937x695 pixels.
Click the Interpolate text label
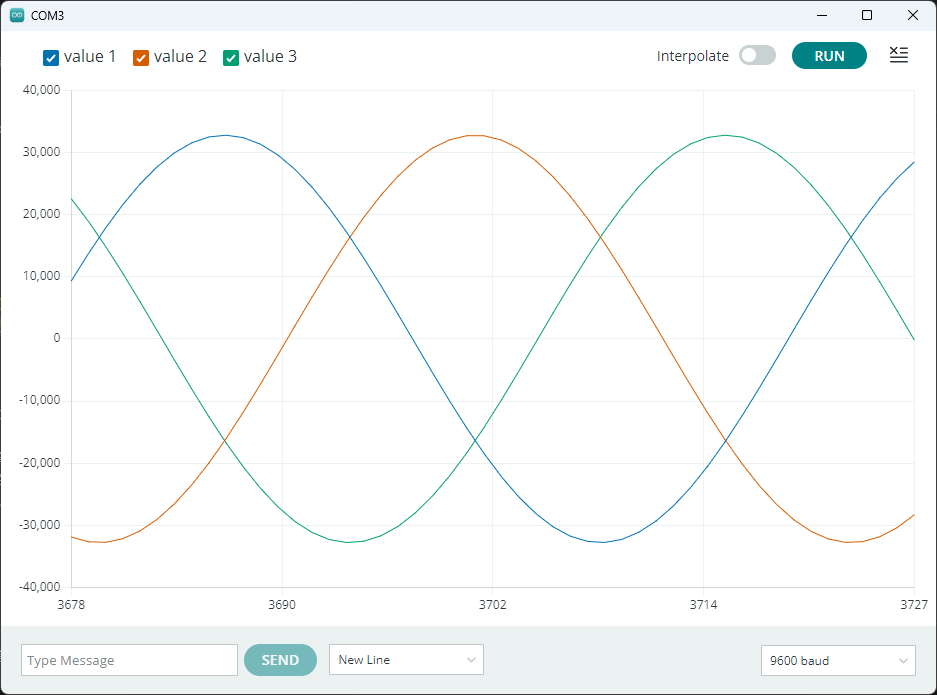pyautogui.click(x=692, y=56)
